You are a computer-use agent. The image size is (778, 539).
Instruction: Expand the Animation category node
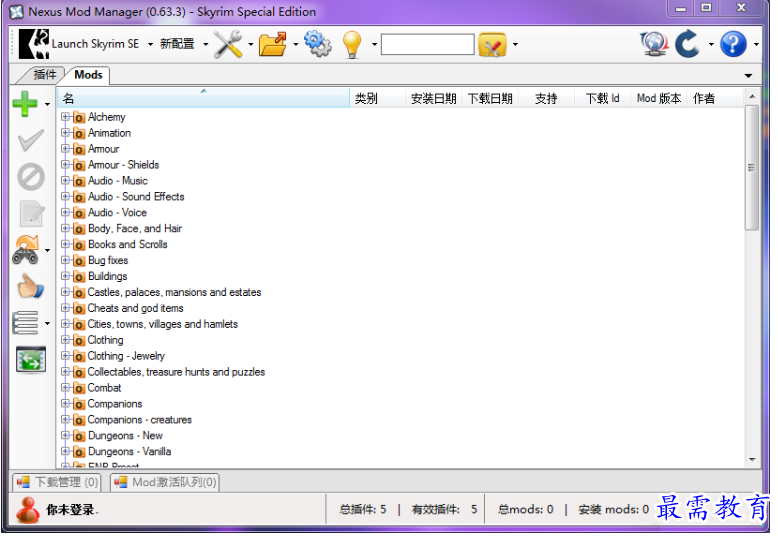pos(65,133)
